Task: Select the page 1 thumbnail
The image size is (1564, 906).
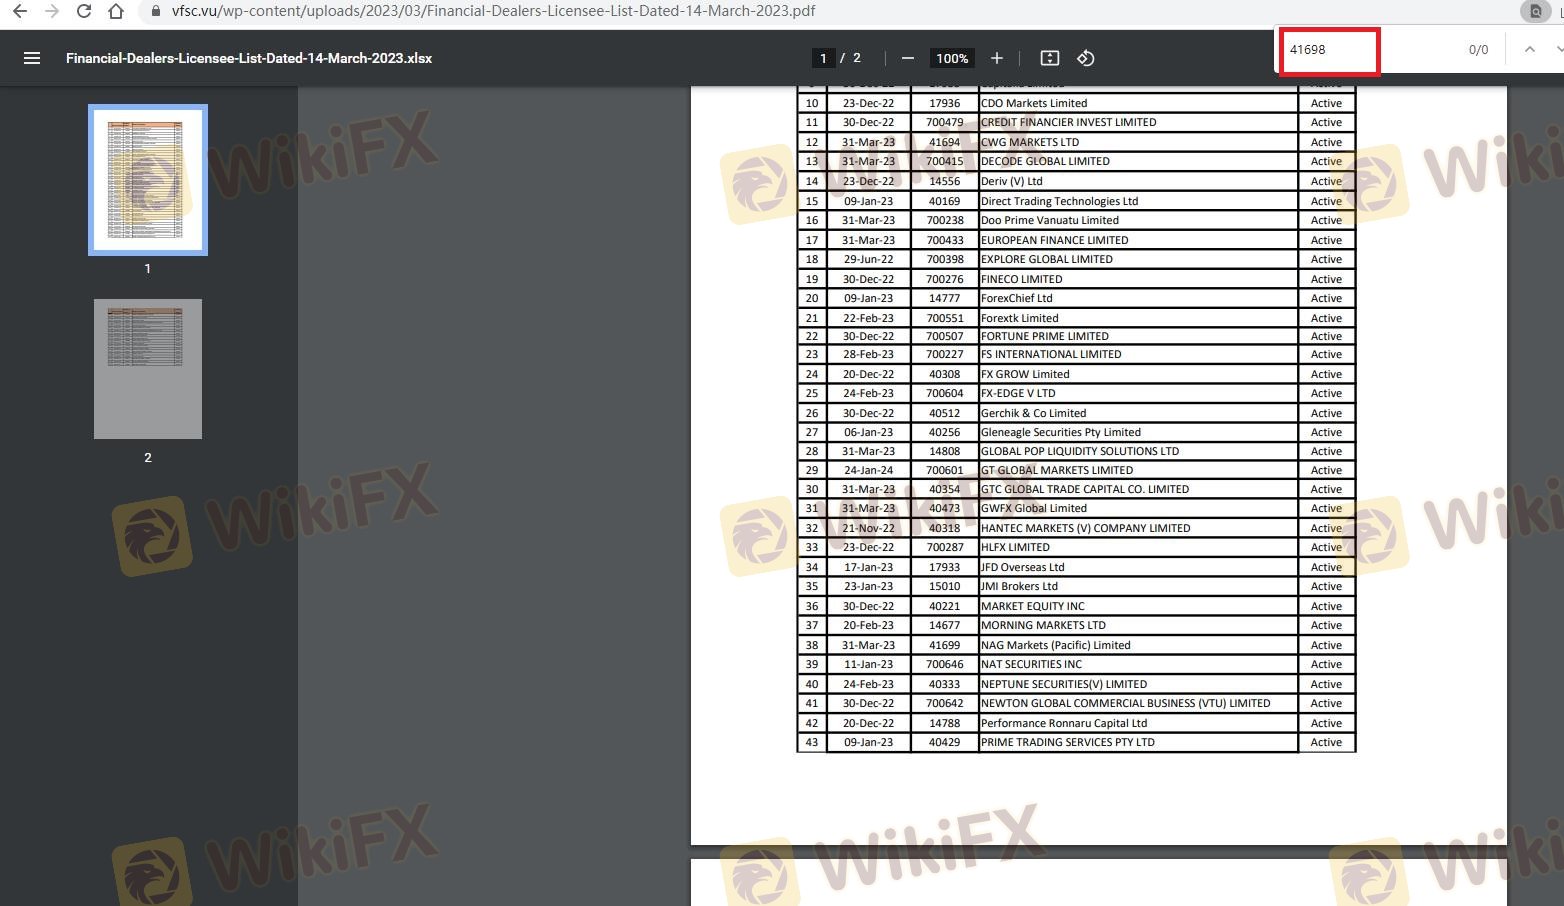Action: click(x=148, y=180)
